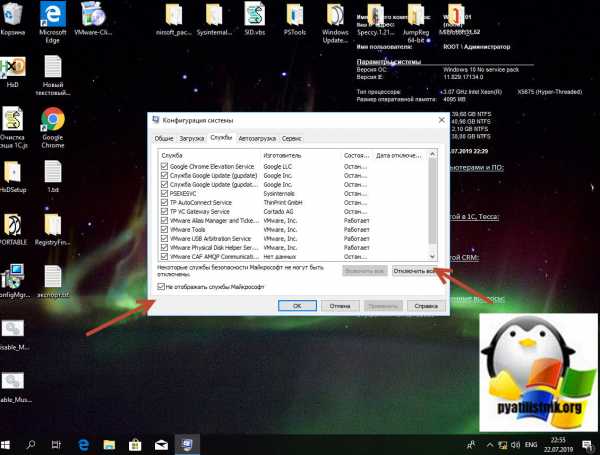Click Отключить все button
The image size is (600, 455).
pyautogui.click(x=414, y=271)
